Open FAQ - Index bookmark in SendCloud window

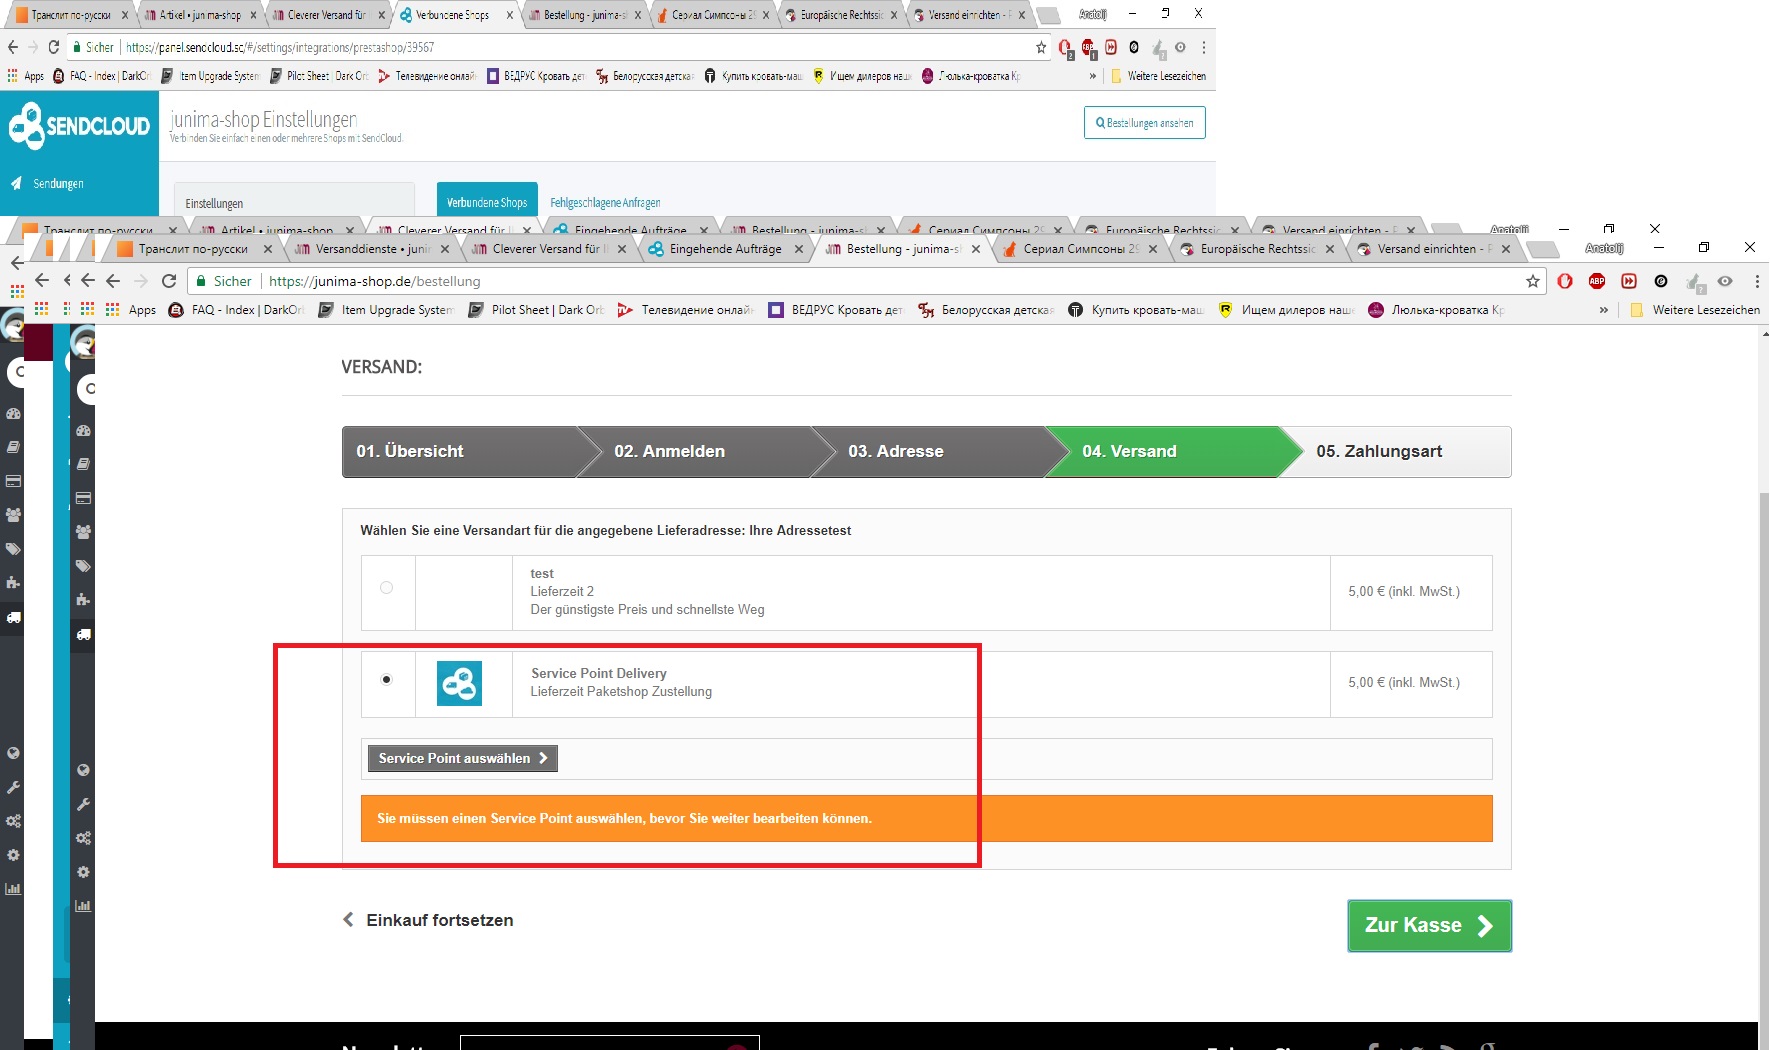(101, 76)
